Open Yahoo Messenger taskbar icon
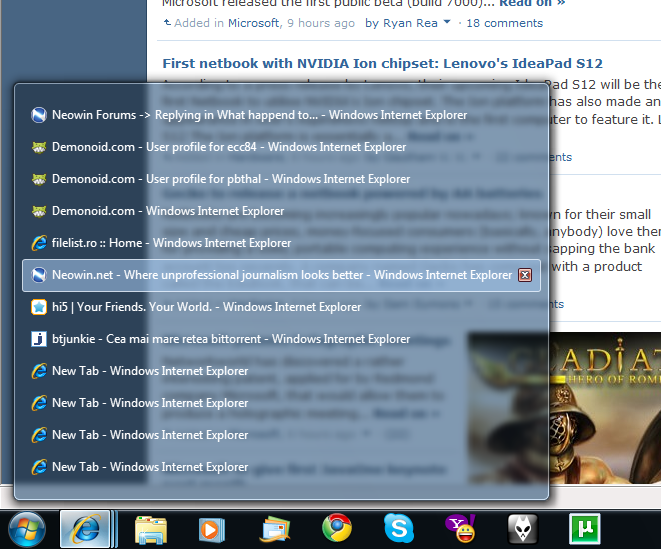Image resolution: width=661 pixels, height=549 pixels. pyautogui.click(x=460, y=528)
